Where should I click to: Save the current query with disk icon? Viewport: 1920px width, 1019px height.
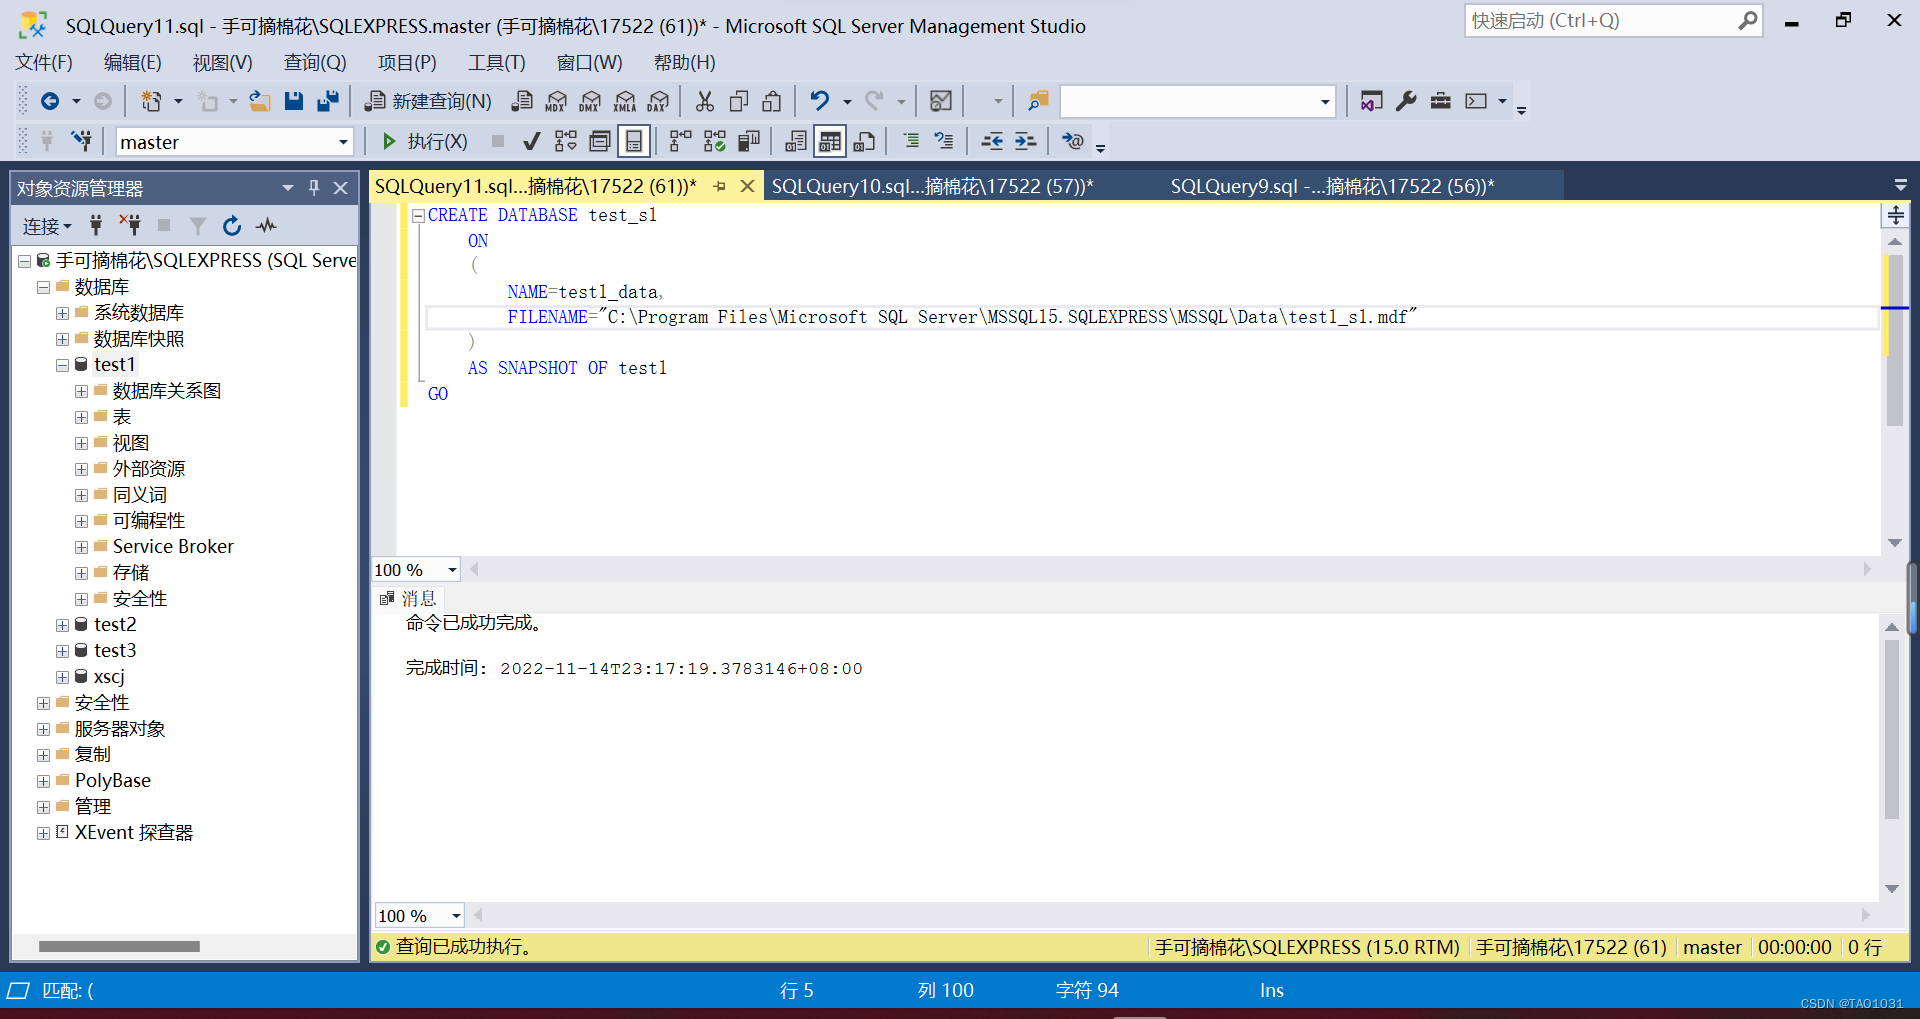[293, 101]
